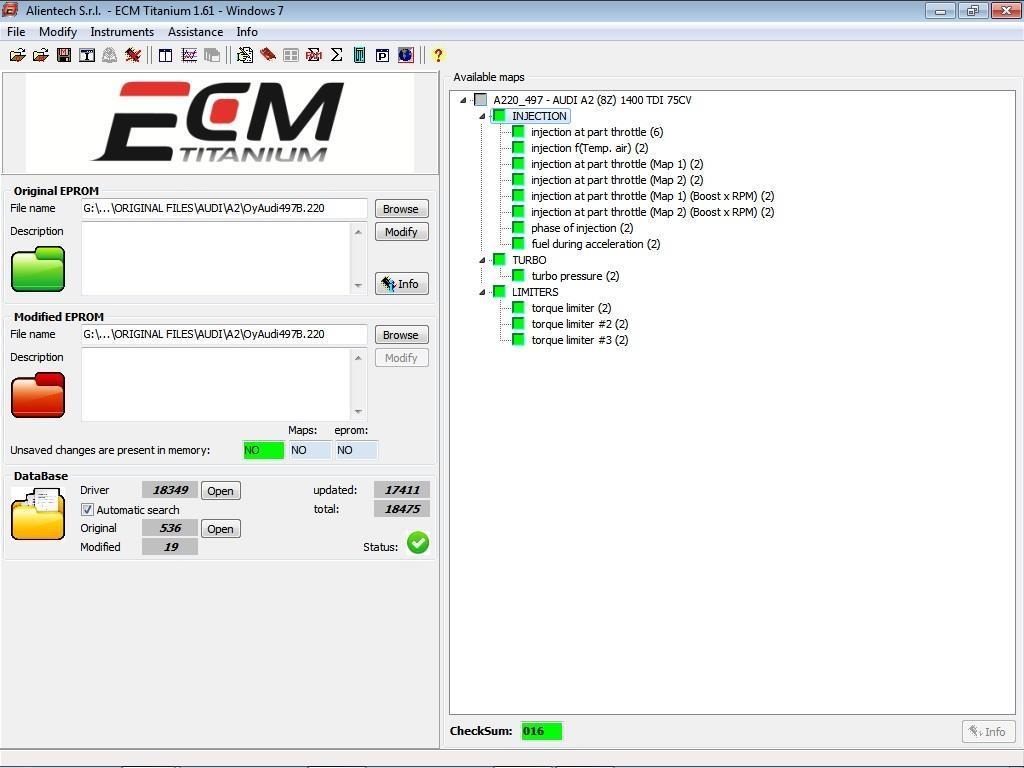Click the documents compare toolbar icon
Screen dimensions: 1024x768
tap(245, 56)
